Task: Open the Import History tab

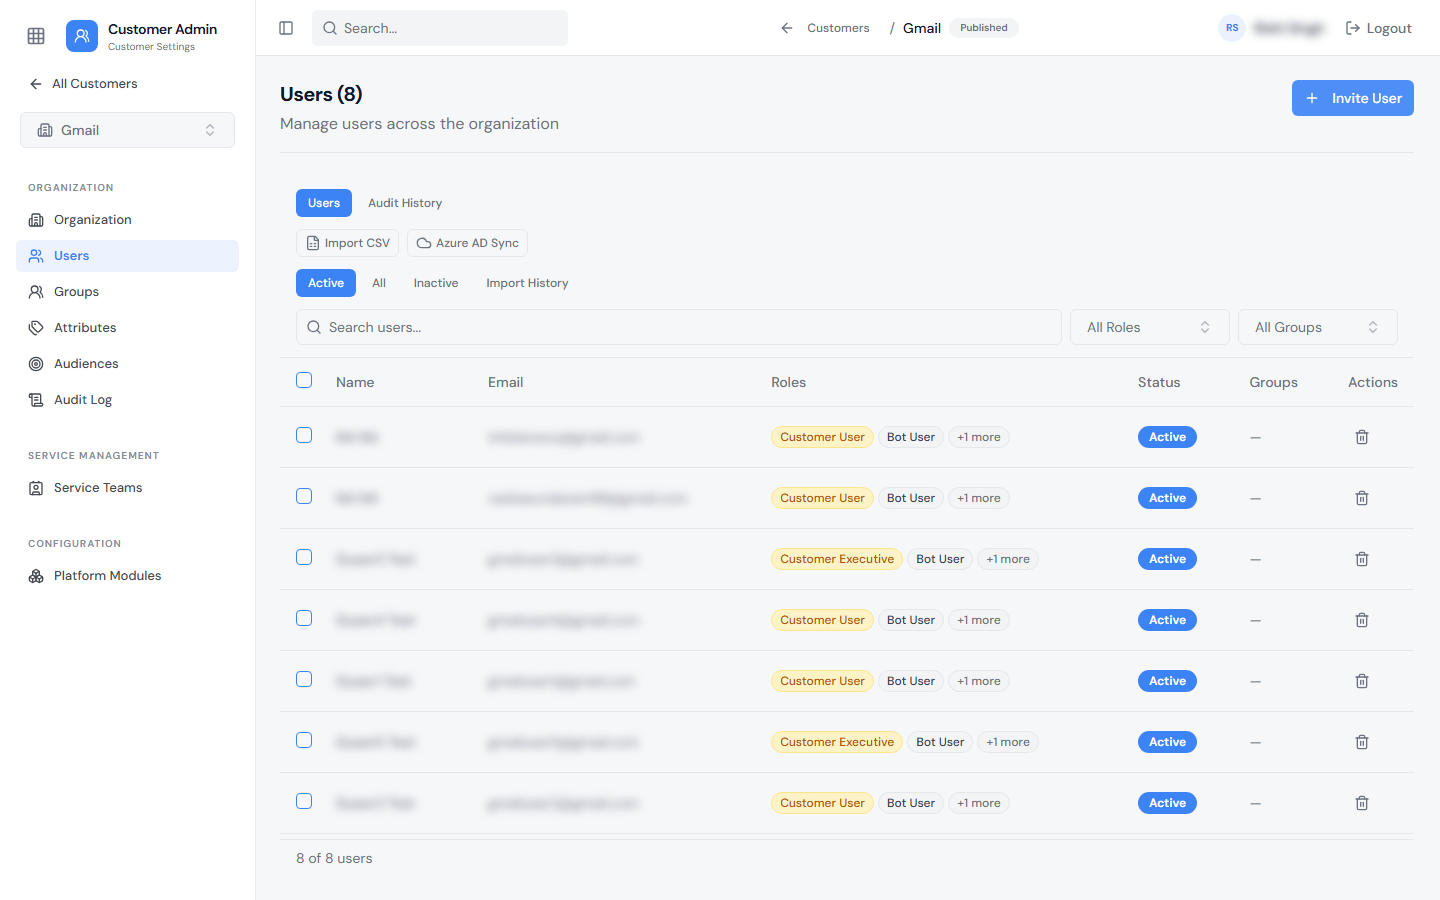Action: tap(527, 283)
